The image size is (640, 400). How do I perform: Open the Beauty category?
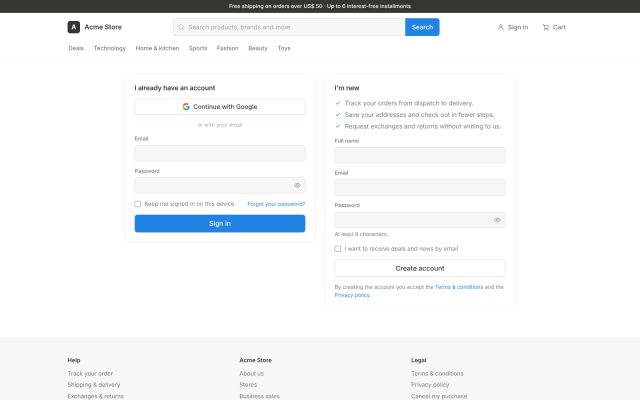click(258, 48)
